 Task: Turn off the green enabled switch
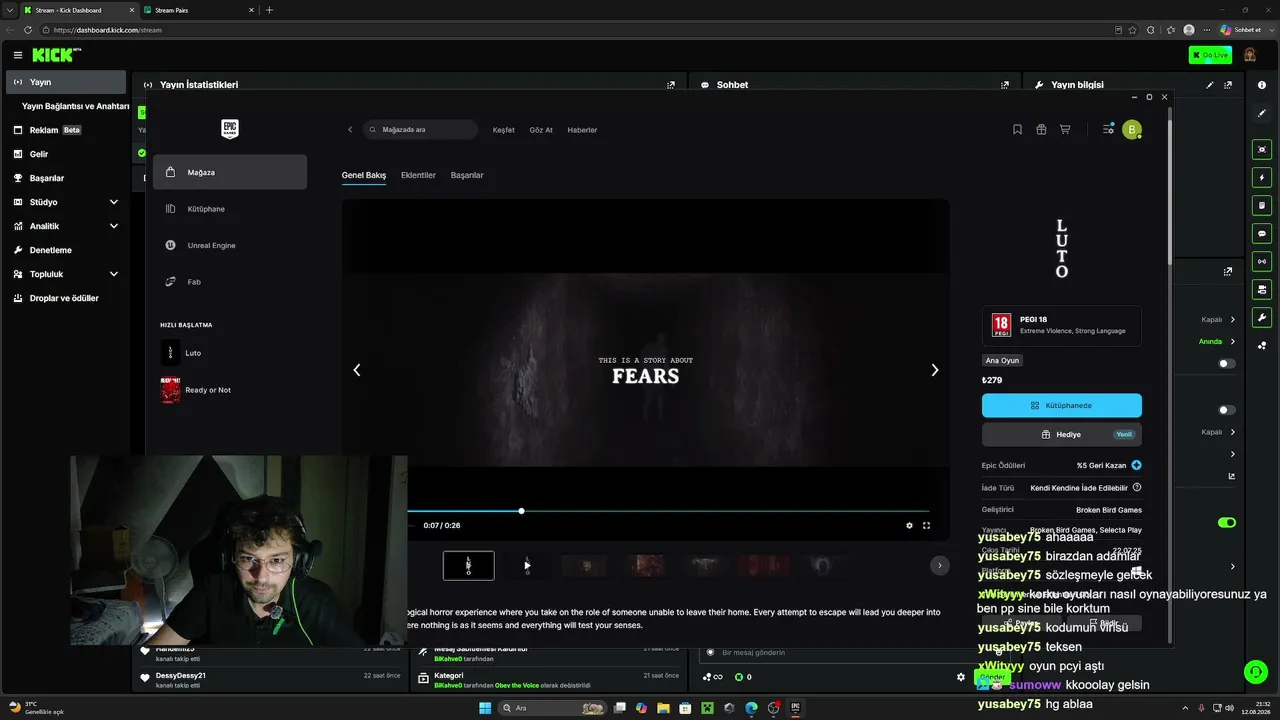1227,522
